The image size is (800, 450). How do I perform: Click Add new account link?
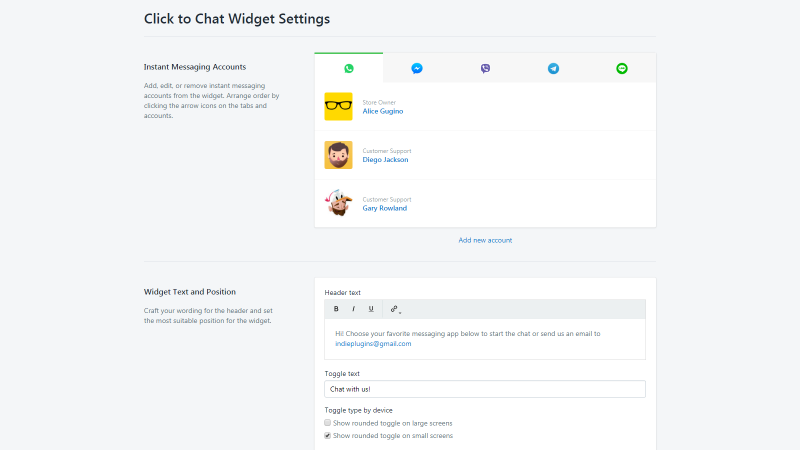point(485,240)
